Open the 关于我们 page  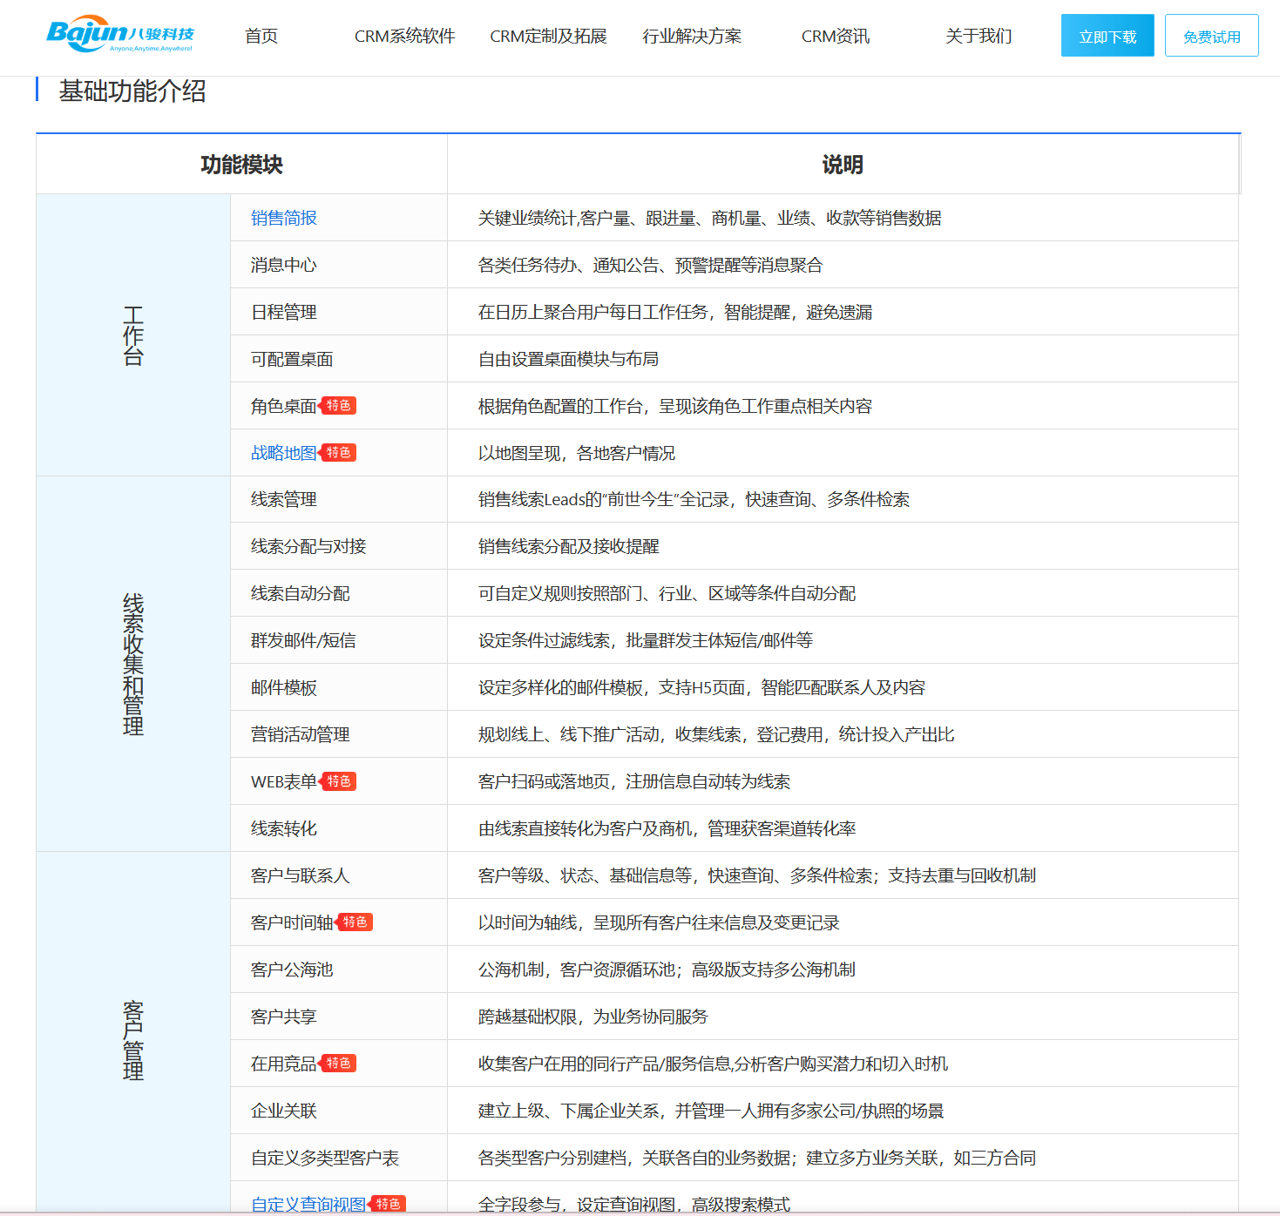tap(978, 36)
